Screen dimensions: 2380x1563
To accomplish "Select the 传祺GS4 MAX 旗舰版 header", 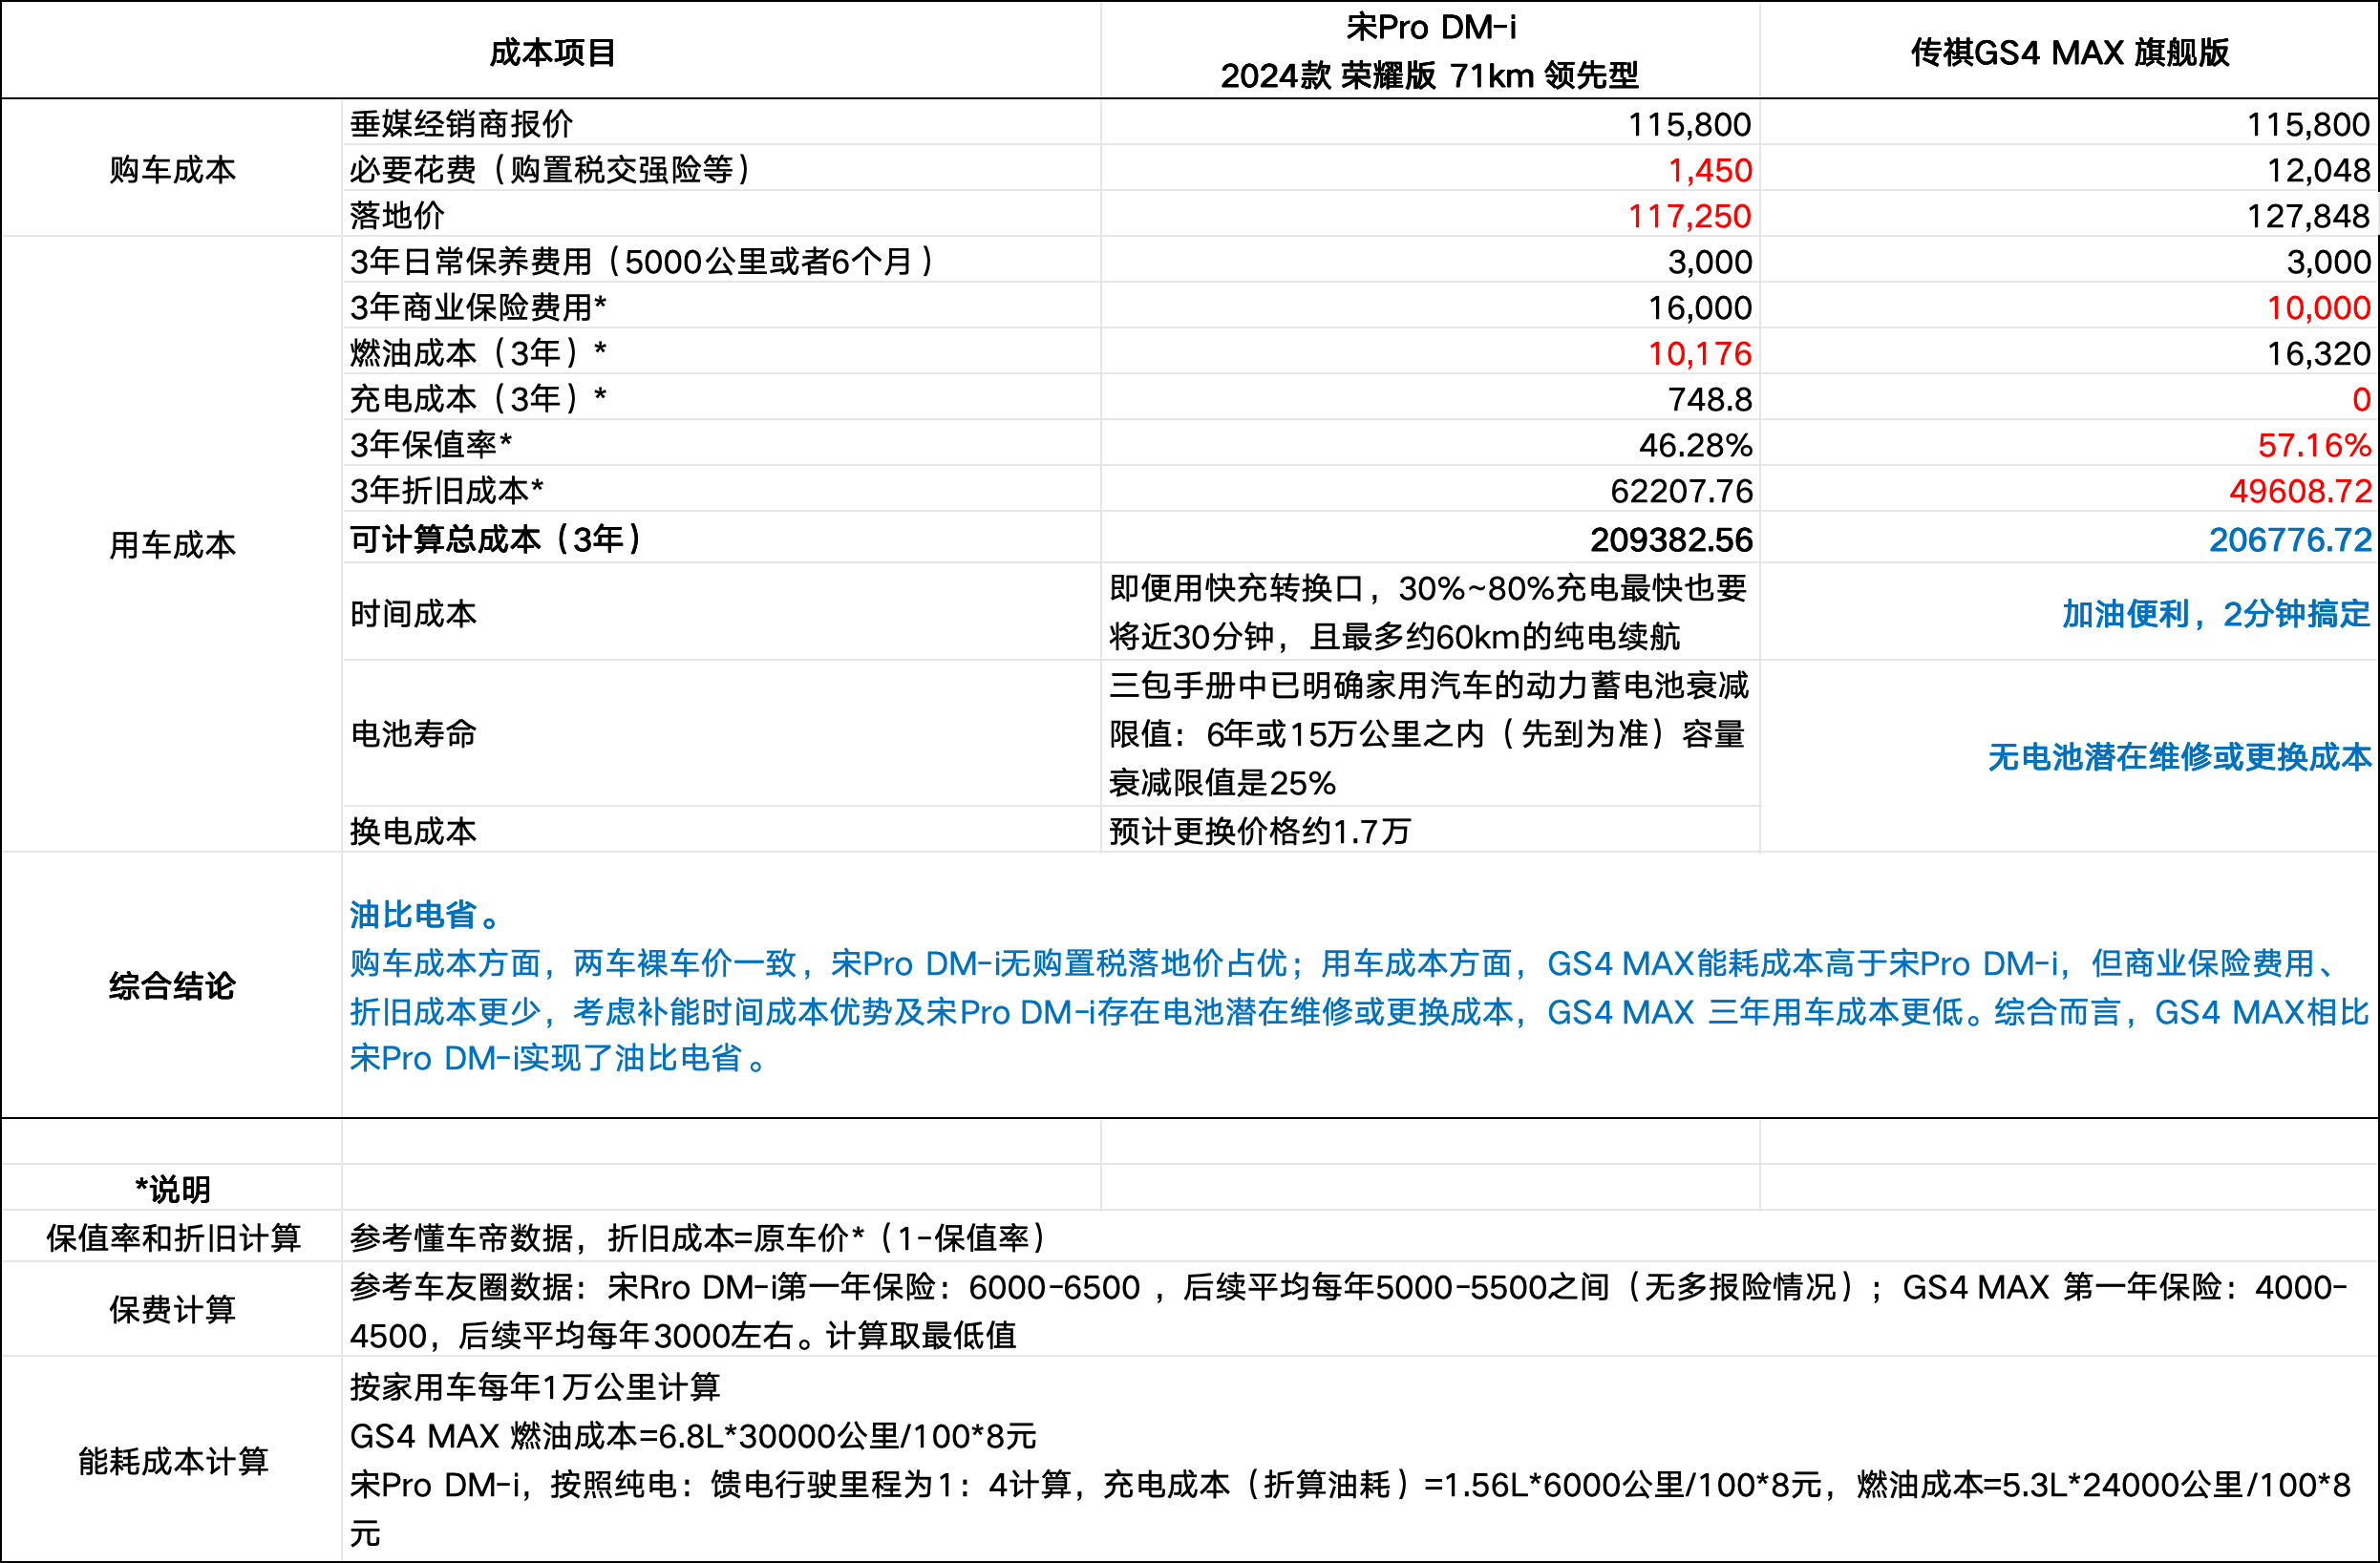I will click(x=2069, y=52).
